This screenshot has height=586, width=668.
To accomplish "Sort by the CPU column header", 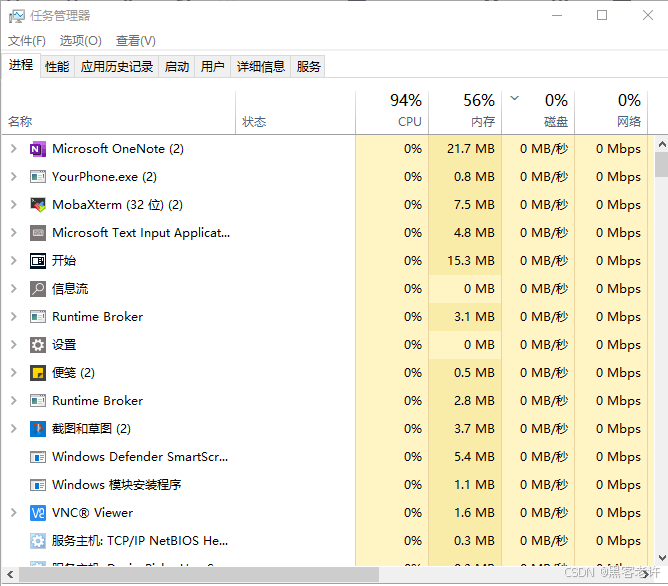I will click(392, 112).
